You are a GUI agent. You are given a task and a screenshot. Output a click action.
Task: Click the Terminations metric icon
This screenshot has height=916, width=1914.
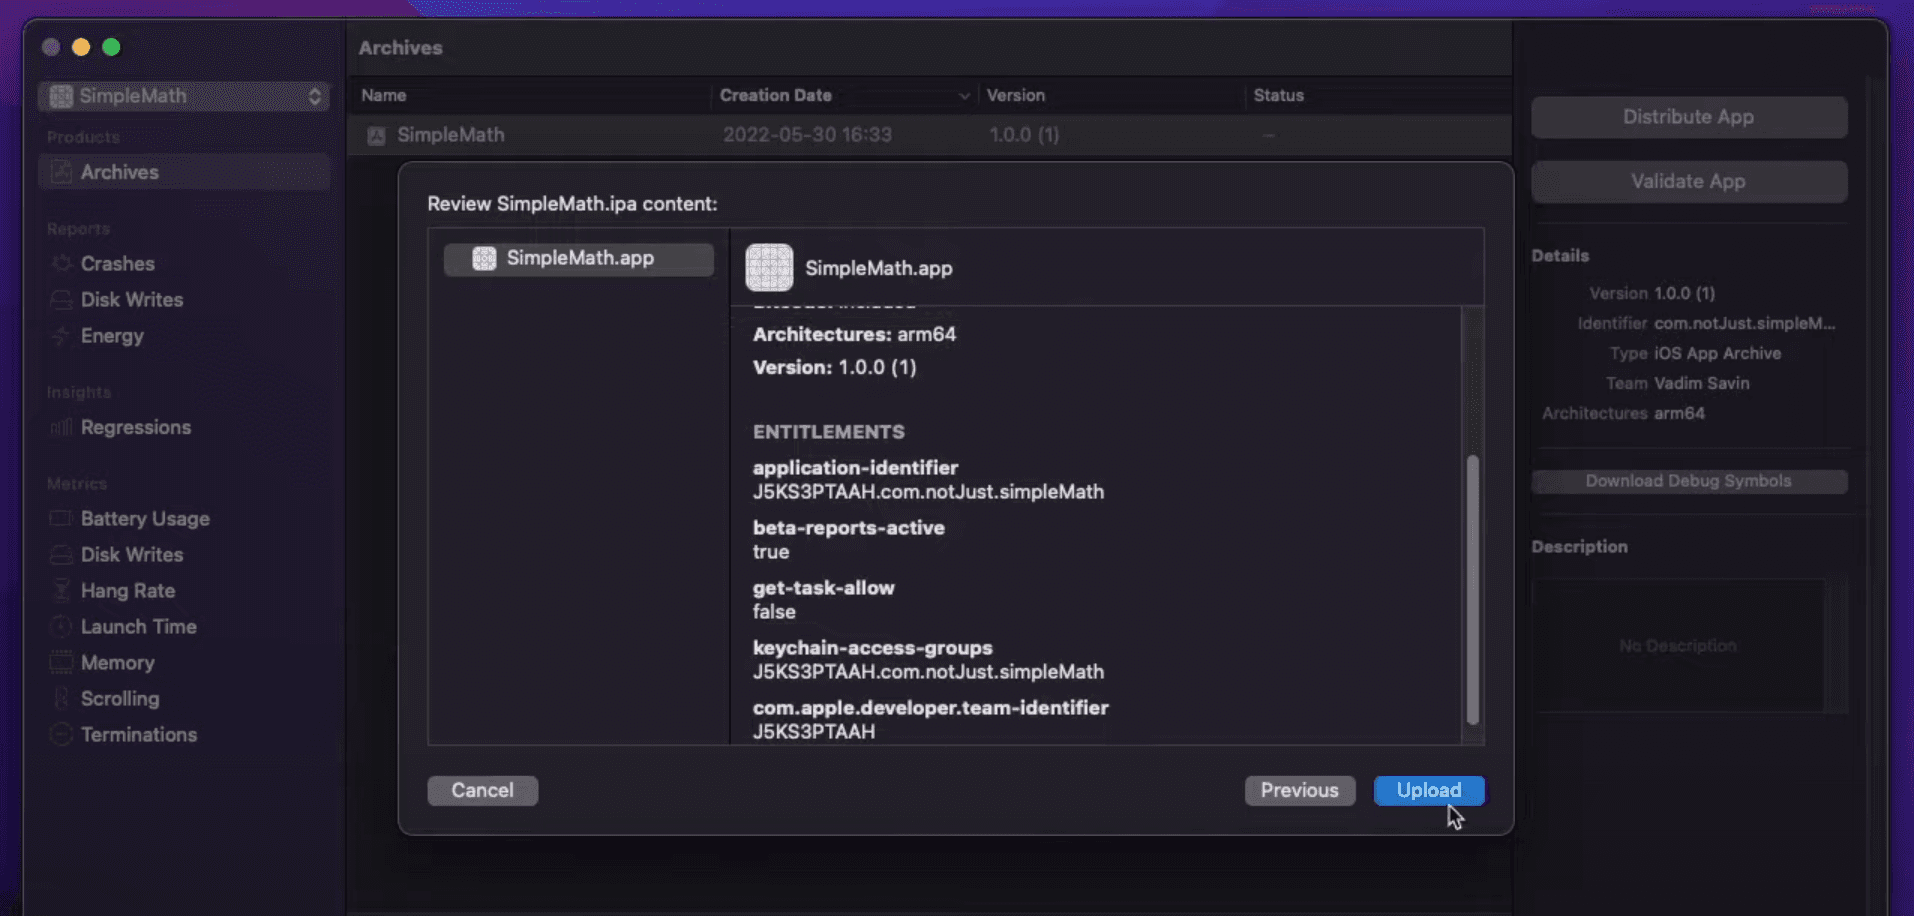(x=61, y=735)
